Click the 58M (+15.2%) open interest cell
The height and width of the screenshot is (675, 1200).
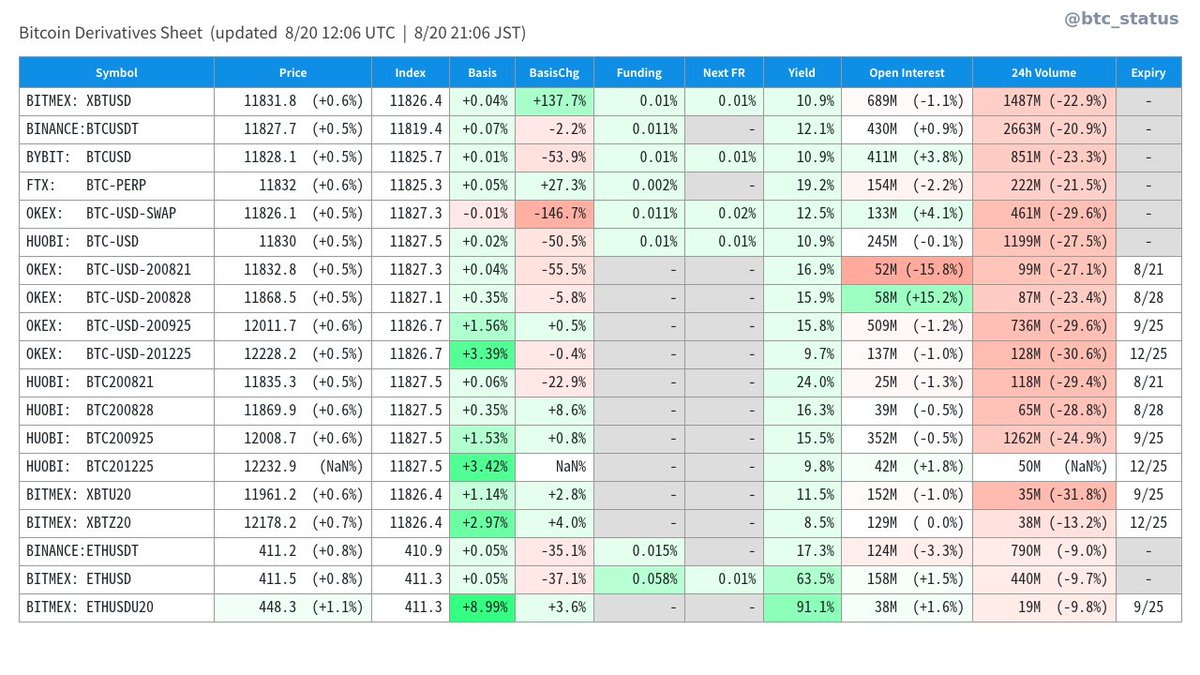pos(907,298)
